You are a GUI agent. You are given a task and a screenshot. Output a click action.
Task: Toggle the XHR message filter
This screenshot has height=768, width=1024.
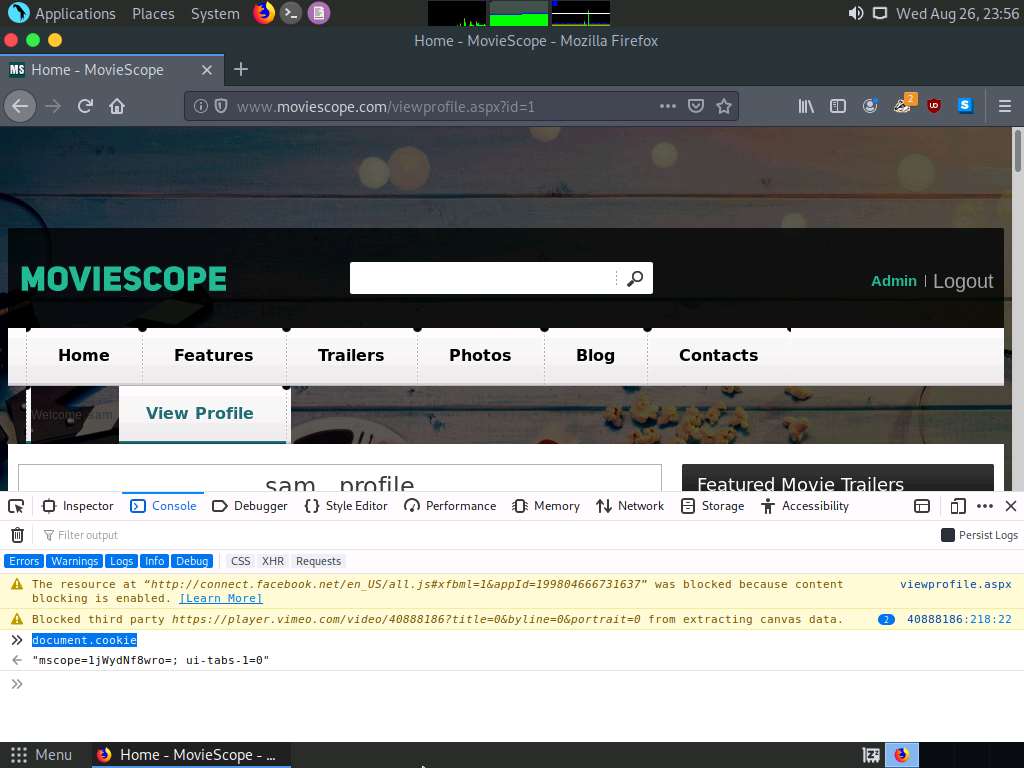click(272, 561)
